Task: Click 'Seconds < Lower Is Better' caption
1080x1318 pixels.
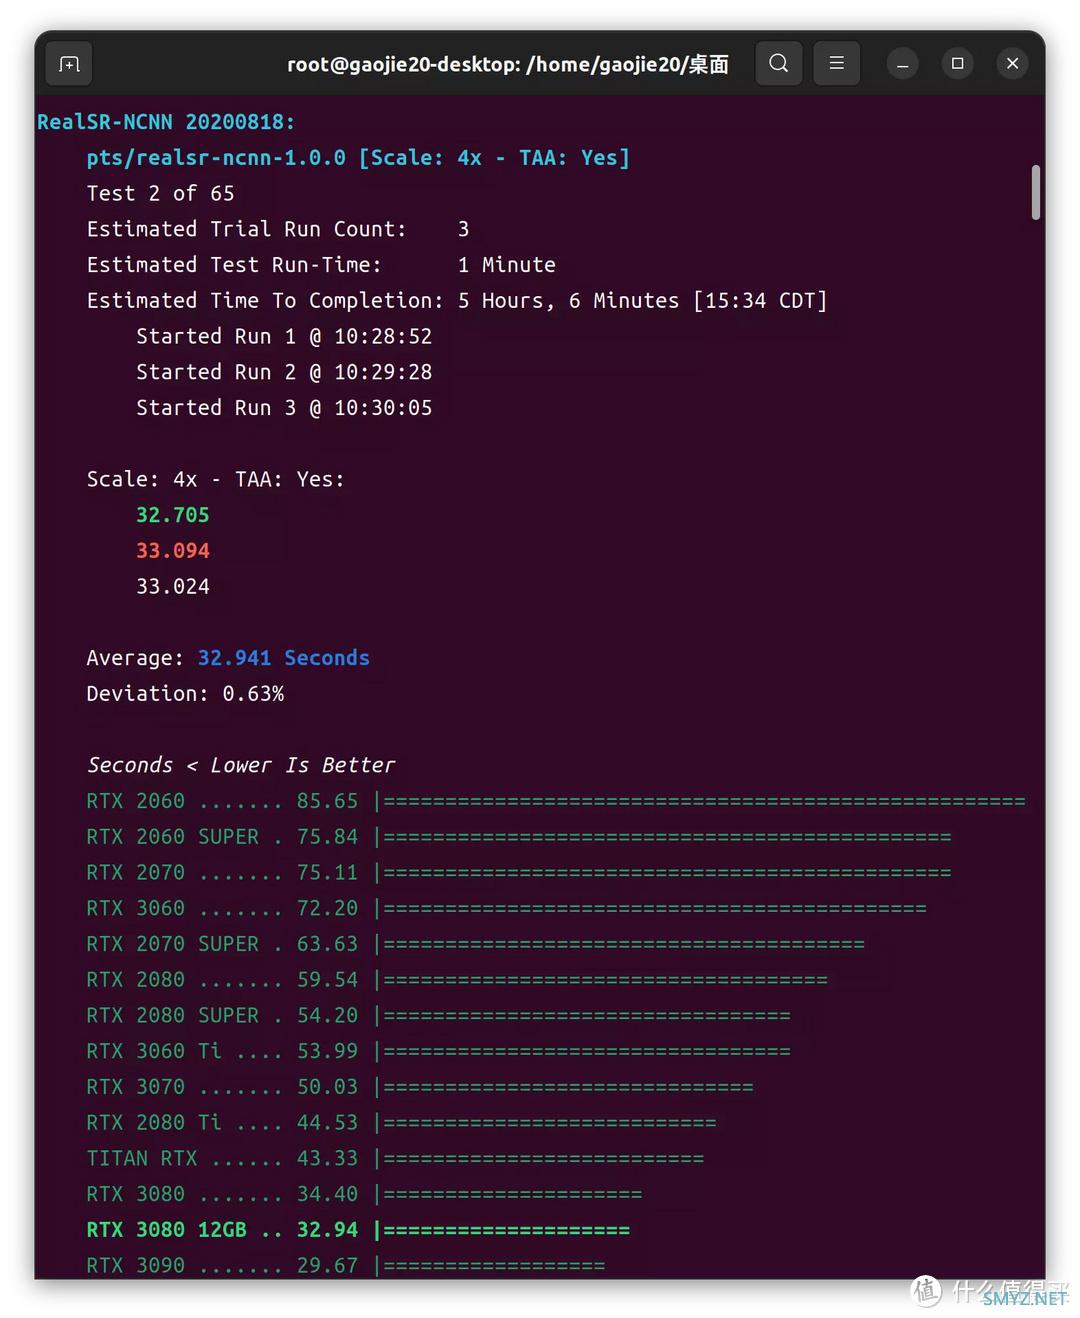Action: [x=241, y=765]
